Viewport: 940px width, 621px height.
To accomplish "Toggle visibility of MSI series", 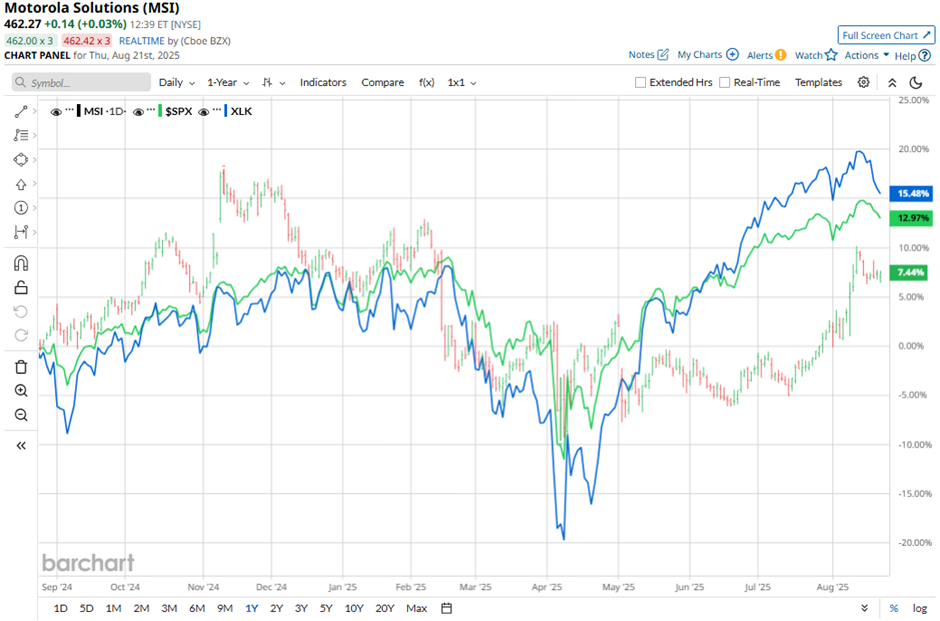I will [x=56, y=112].
